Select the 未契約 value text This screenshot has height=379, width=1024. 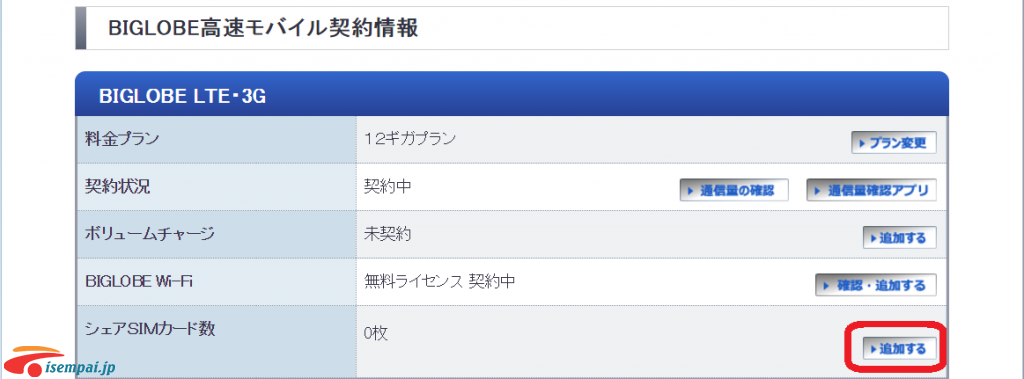click(387, 234)
